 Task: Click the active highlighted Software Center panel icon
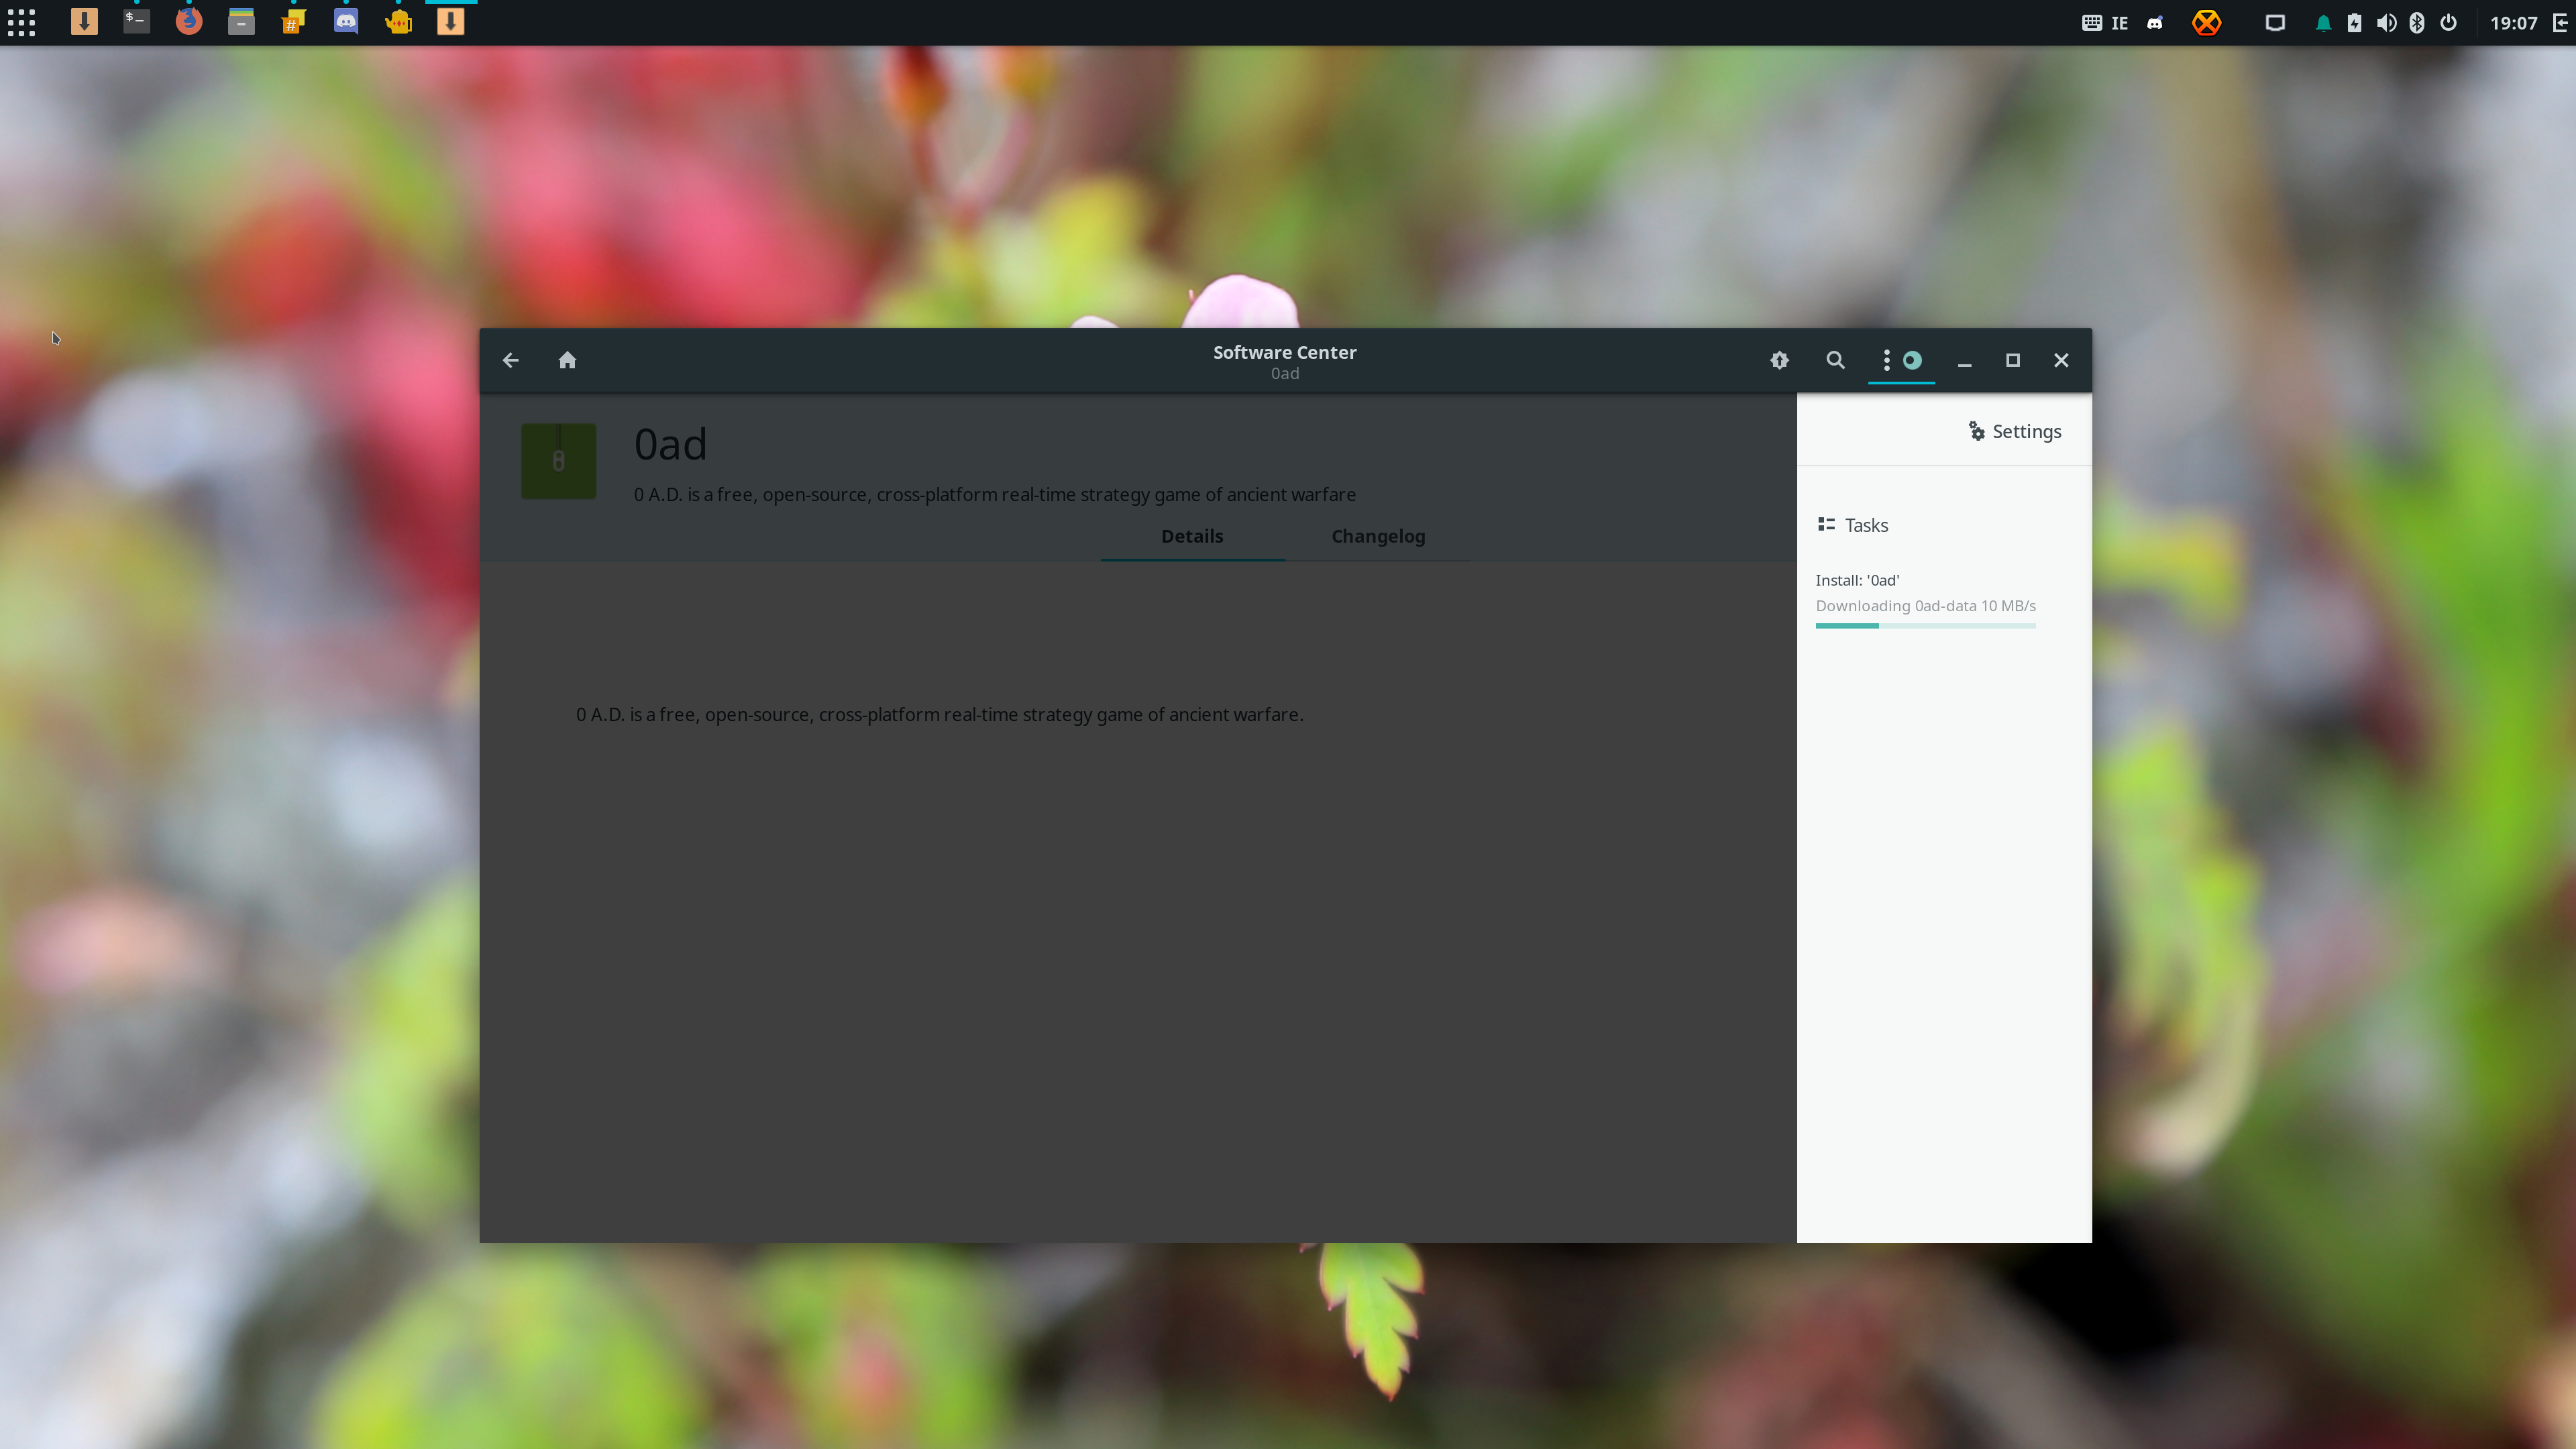[x=450, y=21]
